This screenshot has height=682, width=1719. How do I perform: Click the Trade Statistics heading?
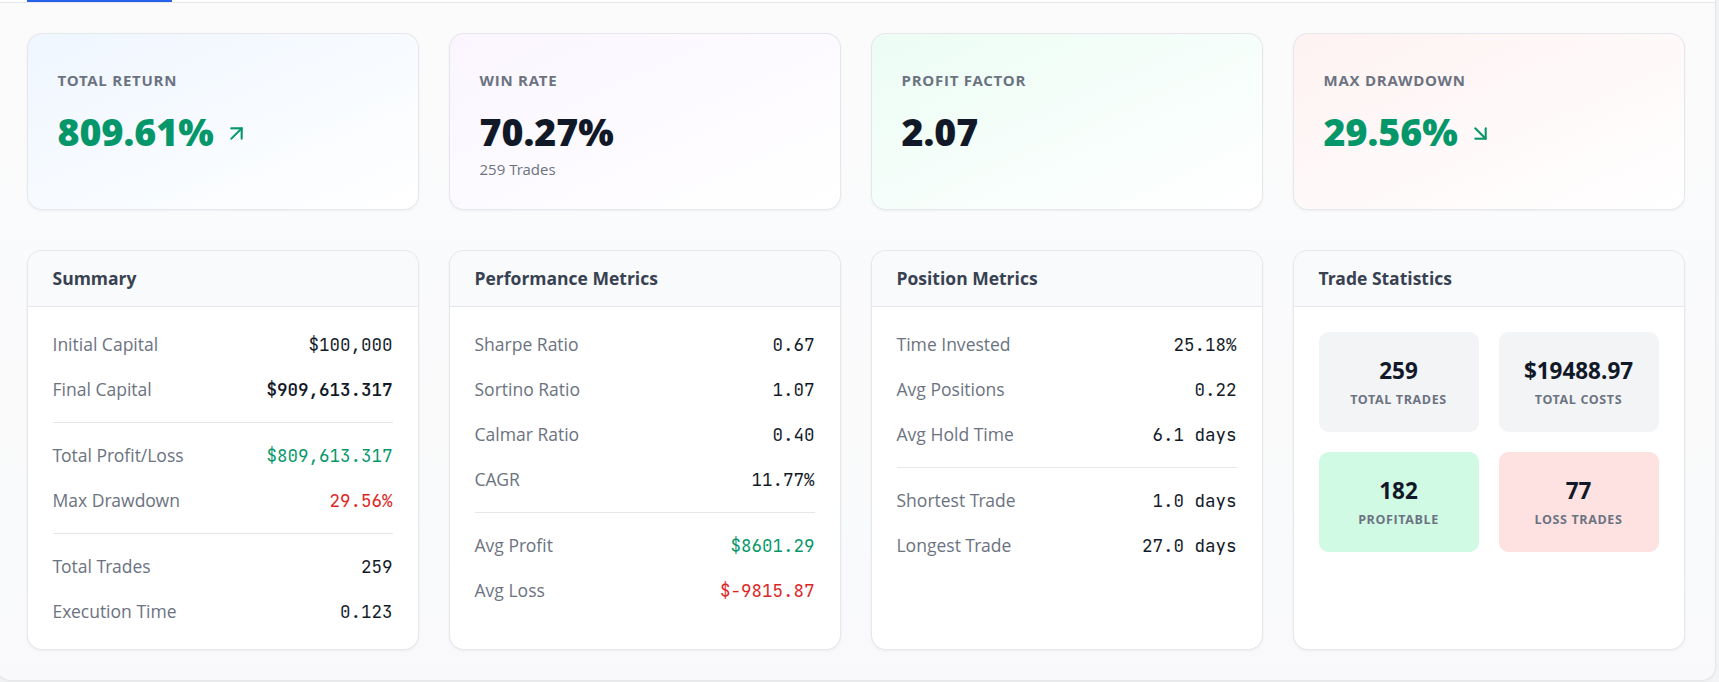click(x=1385, y=279)
